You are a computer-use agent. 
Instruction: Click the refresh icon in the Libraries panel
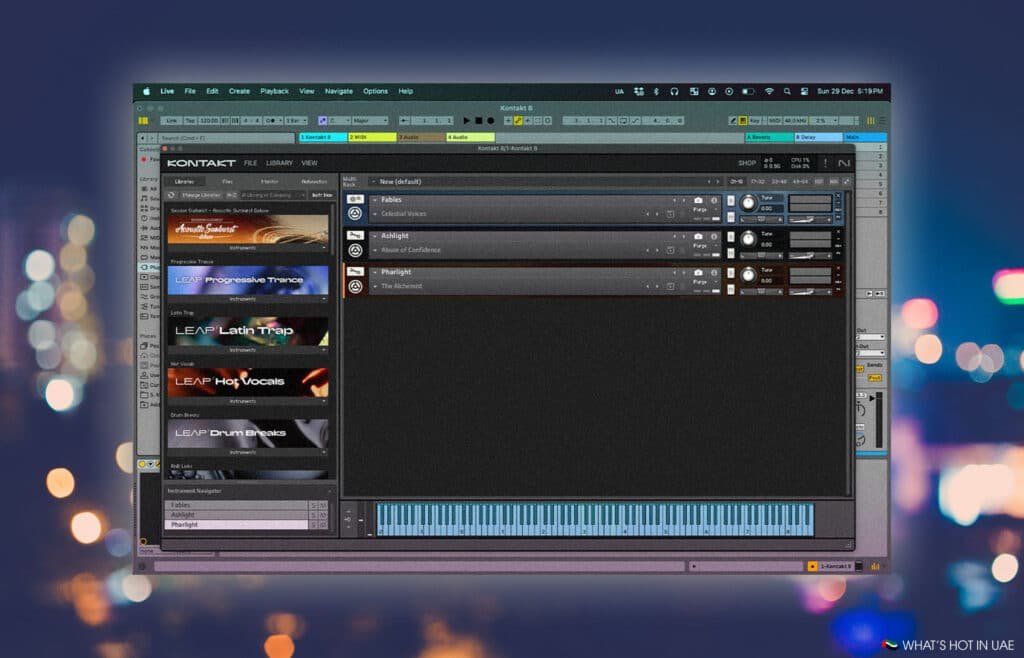[x=171, y=194]
